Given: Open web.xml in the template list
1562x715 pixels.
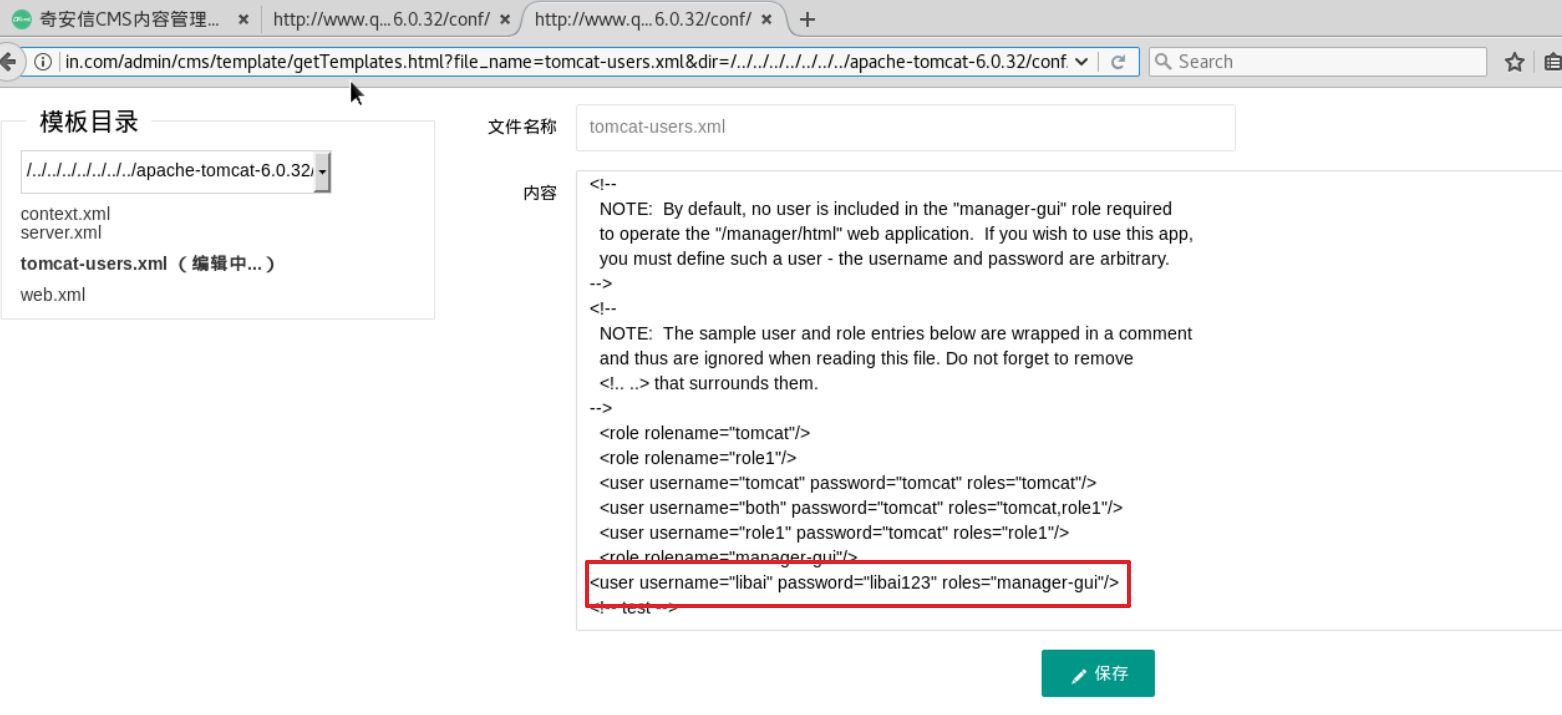Looking at the screenshot, I should click(53, 294).
